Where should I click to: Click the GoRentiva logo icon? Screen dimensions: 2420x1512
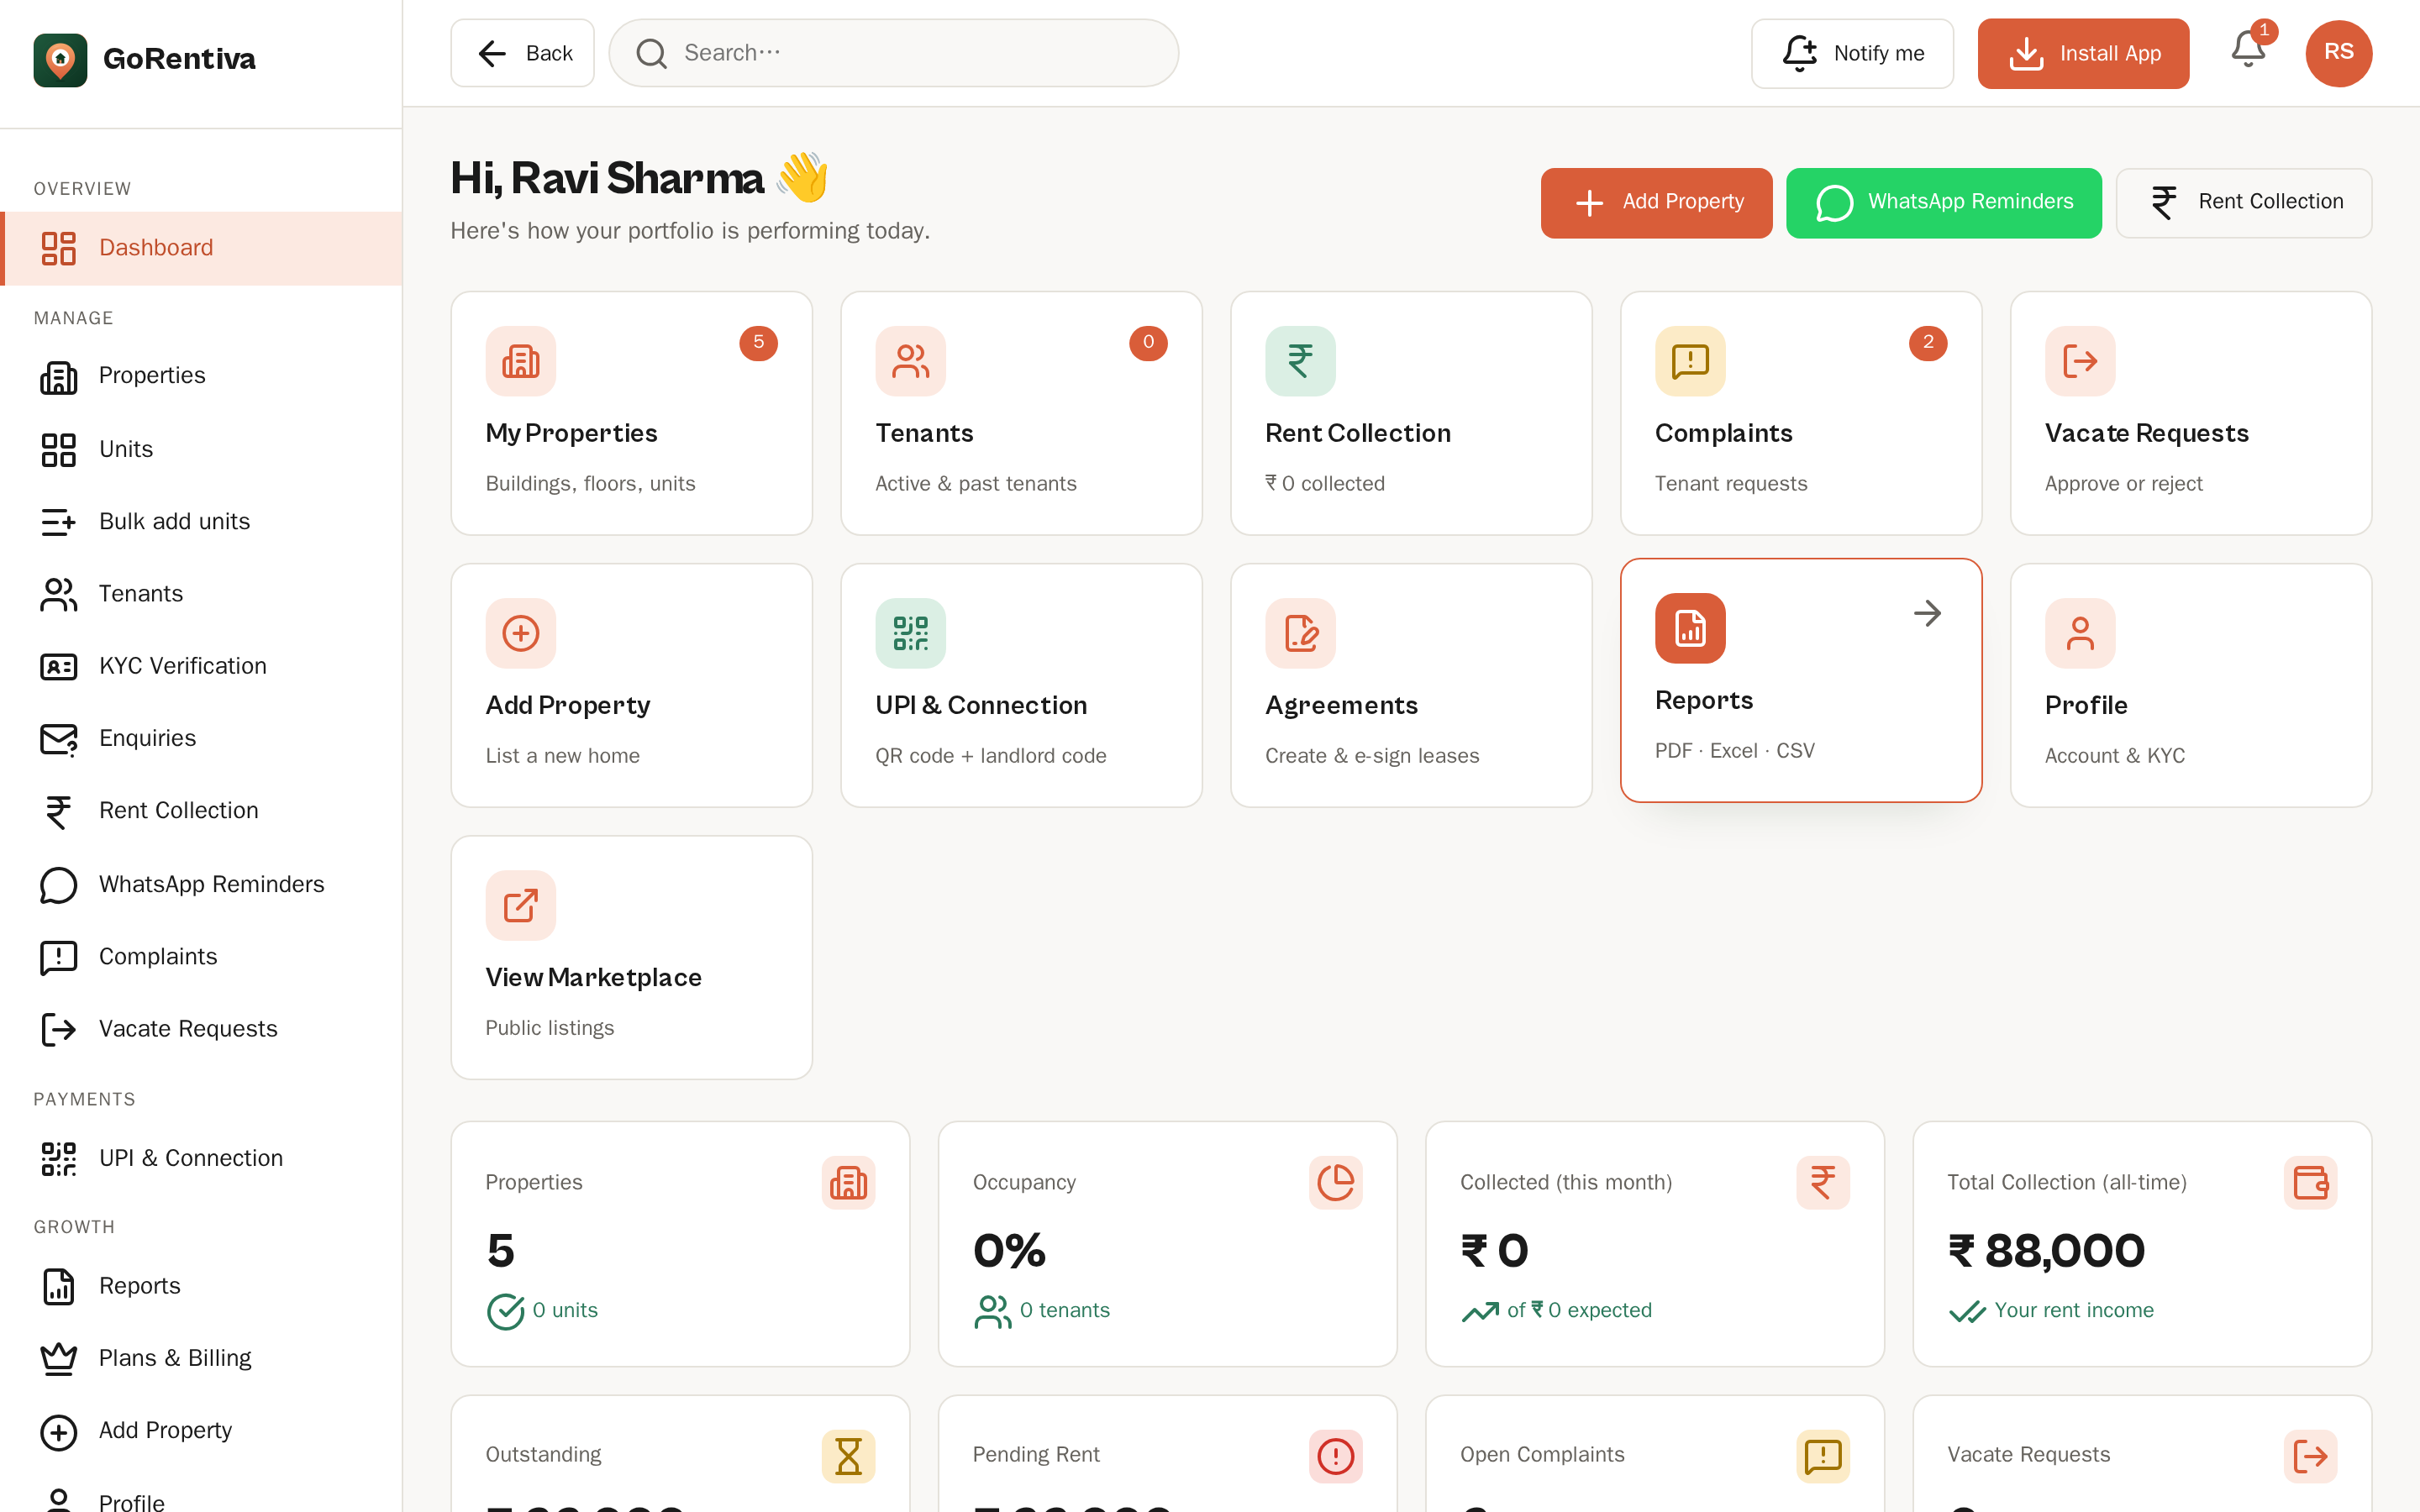(60, 59)
